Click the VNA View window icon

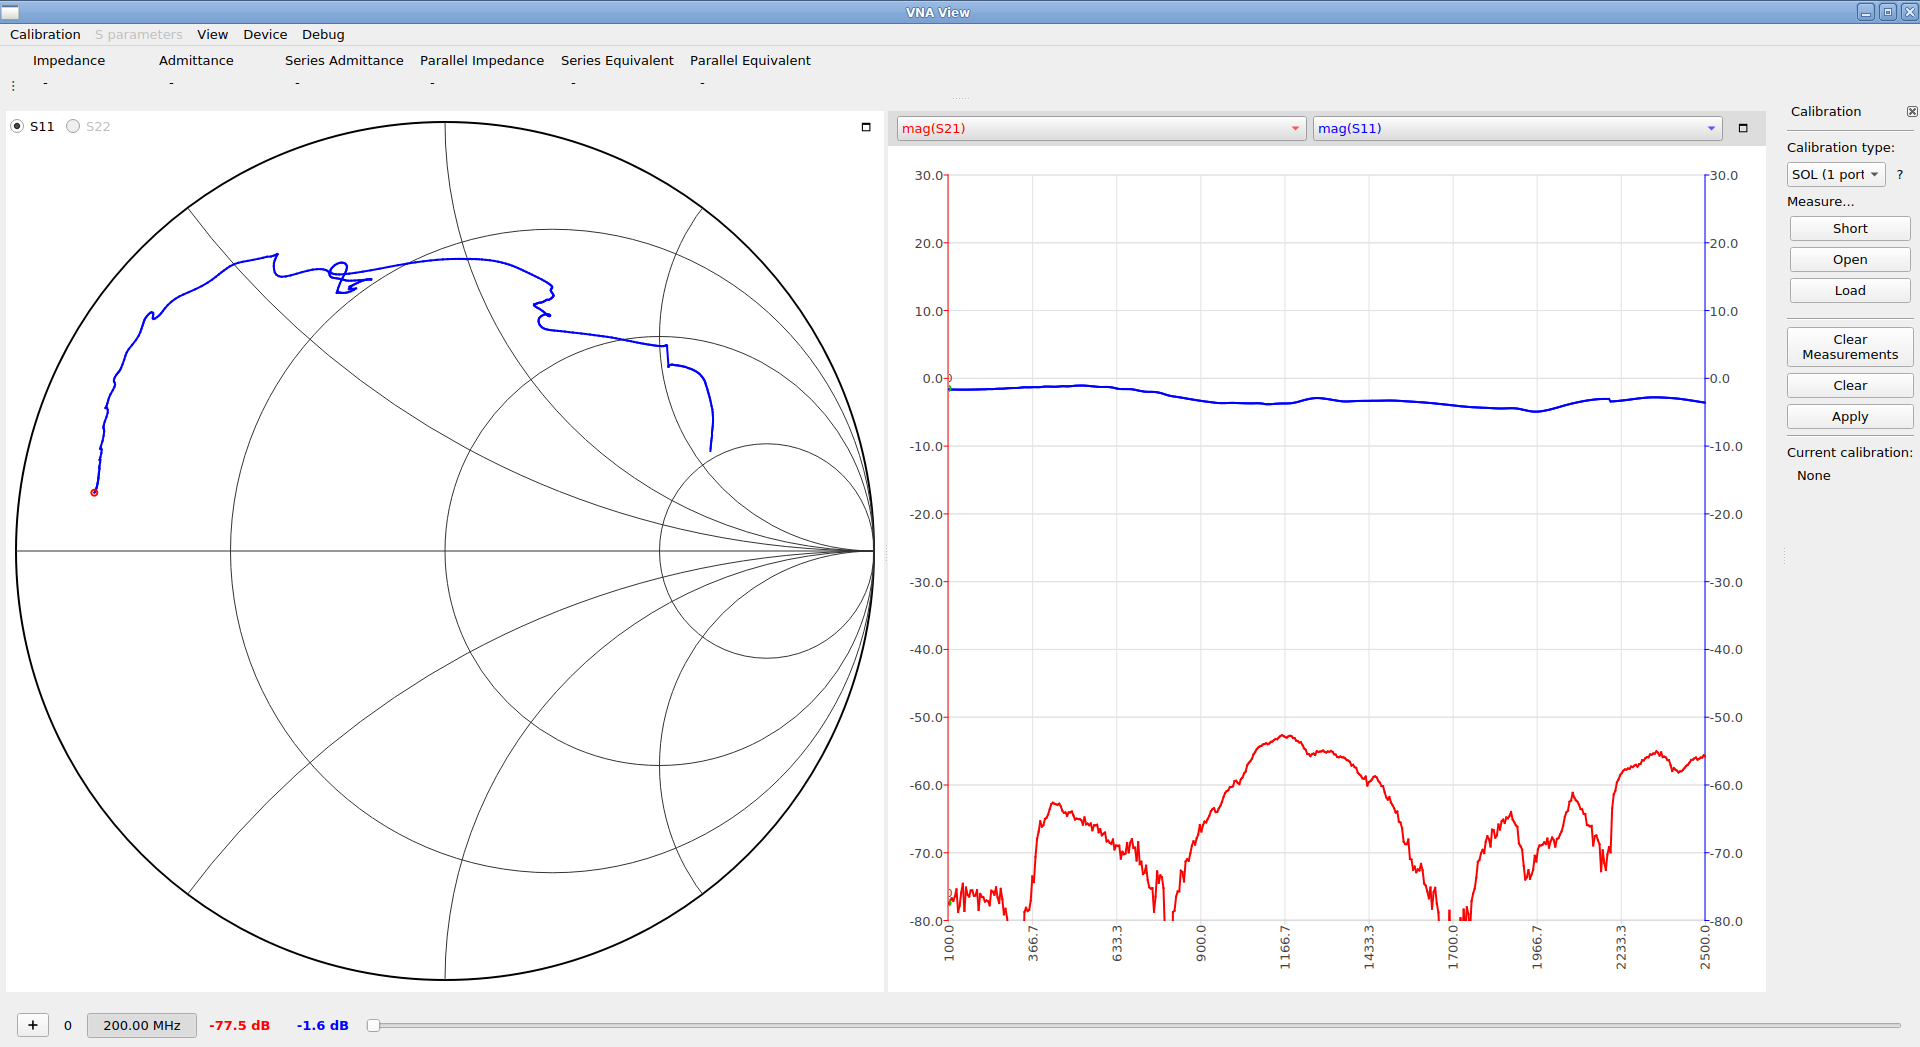(10, 12)
